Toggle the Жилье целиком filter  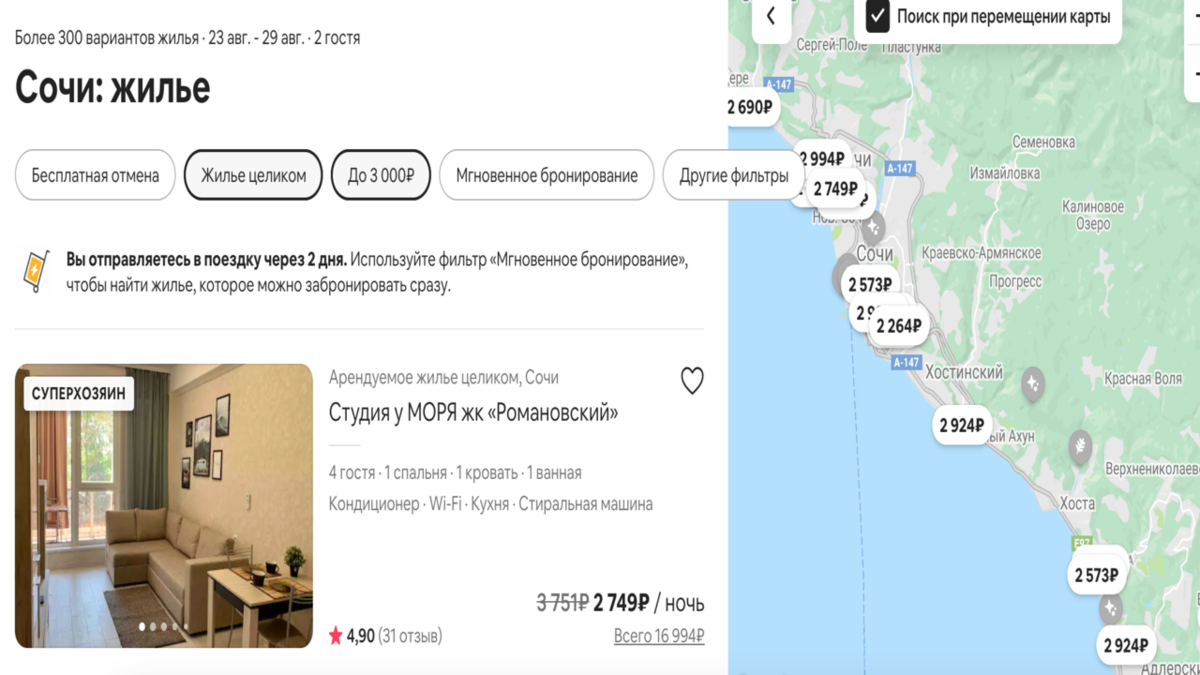(253, 175)
